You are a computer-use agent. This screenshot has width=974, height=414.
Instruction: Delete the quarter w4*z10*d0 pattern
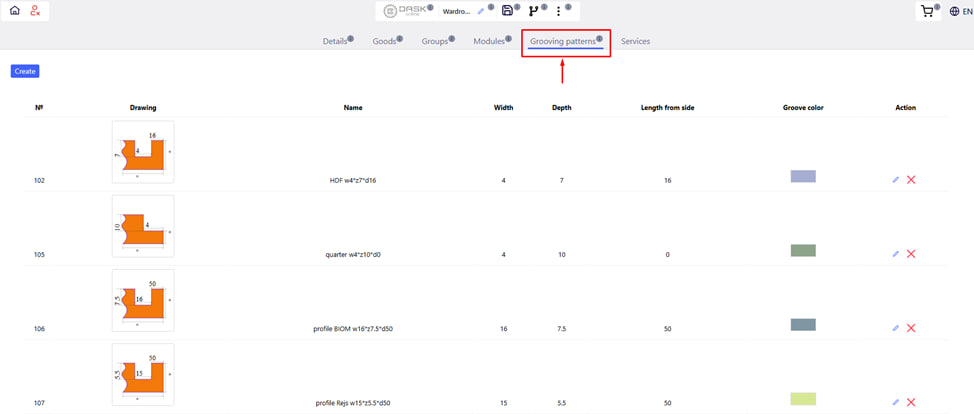tap(911, 254)
